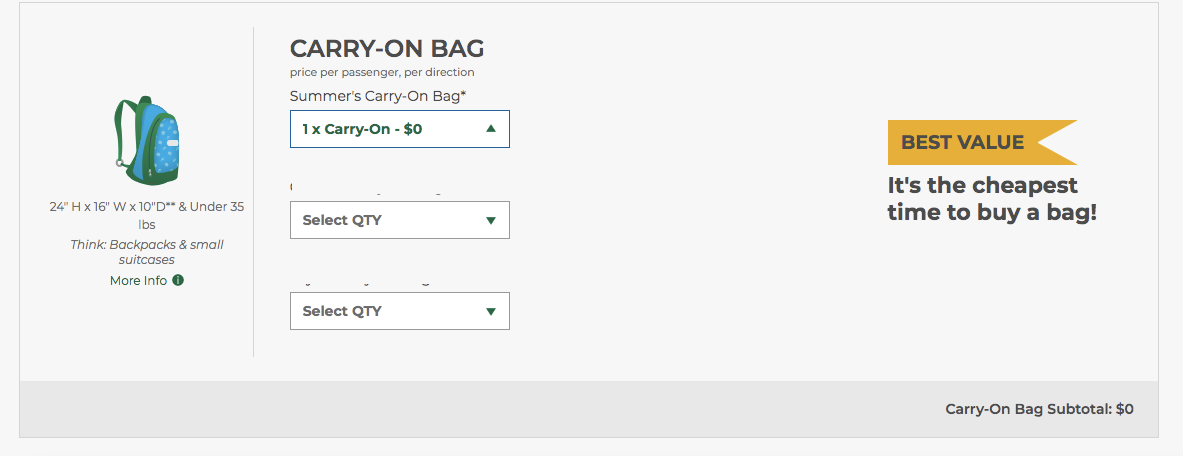Click the 'Backpacks & small suitcases' hint text

tap(147, 252)
